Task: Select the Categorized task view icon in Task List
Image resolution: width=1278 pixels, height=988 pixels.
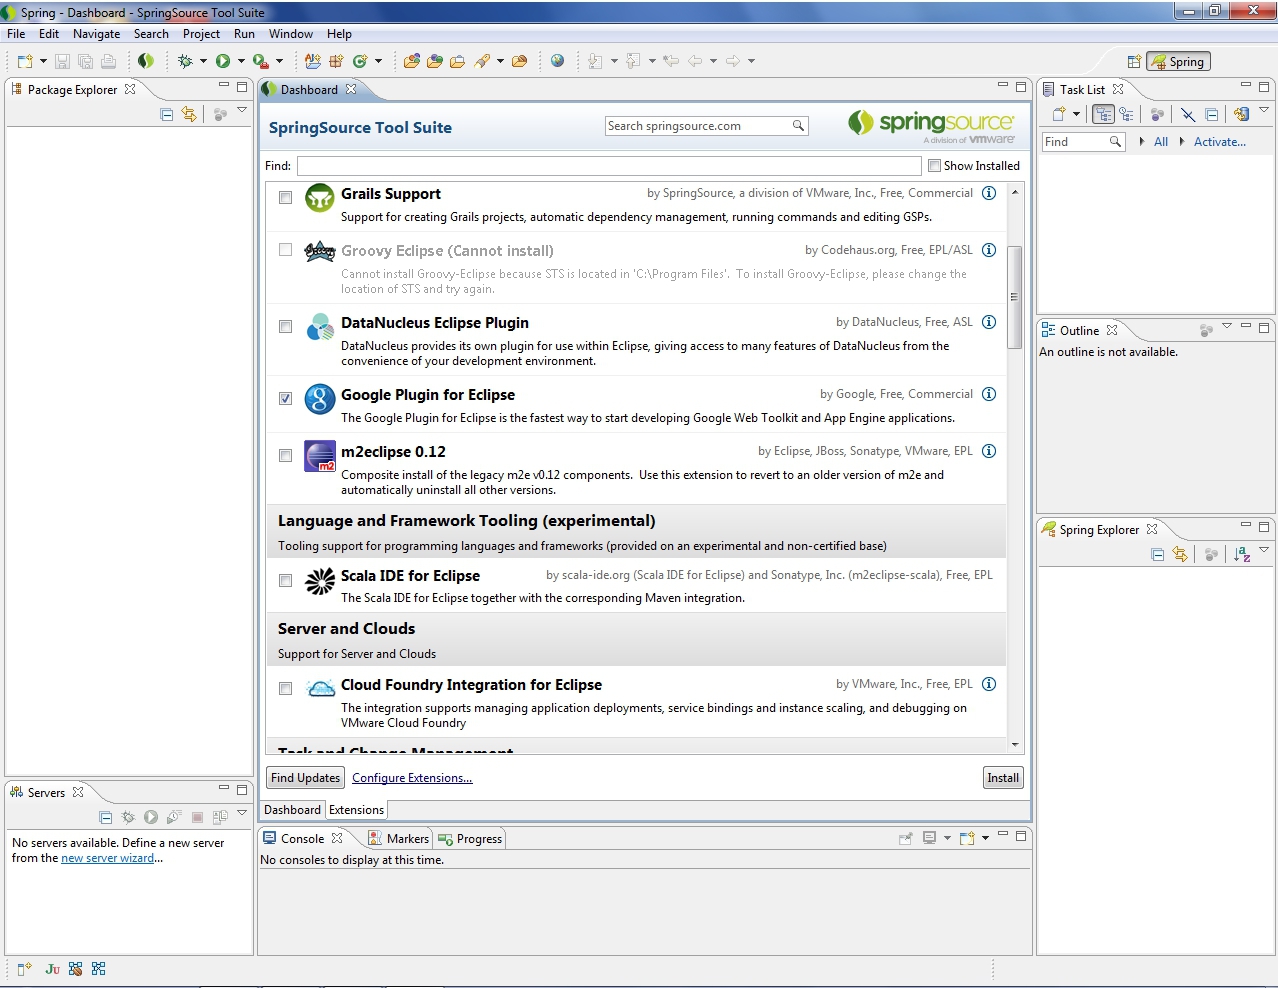Action: pos(1103,113)
